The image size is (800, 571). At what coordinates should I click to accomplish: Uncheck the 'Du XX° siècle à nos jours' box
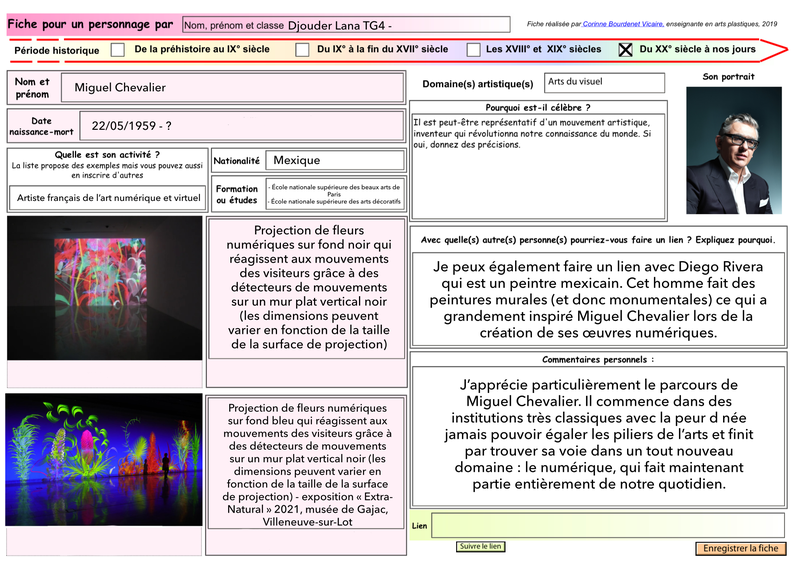tap(626, 49)
